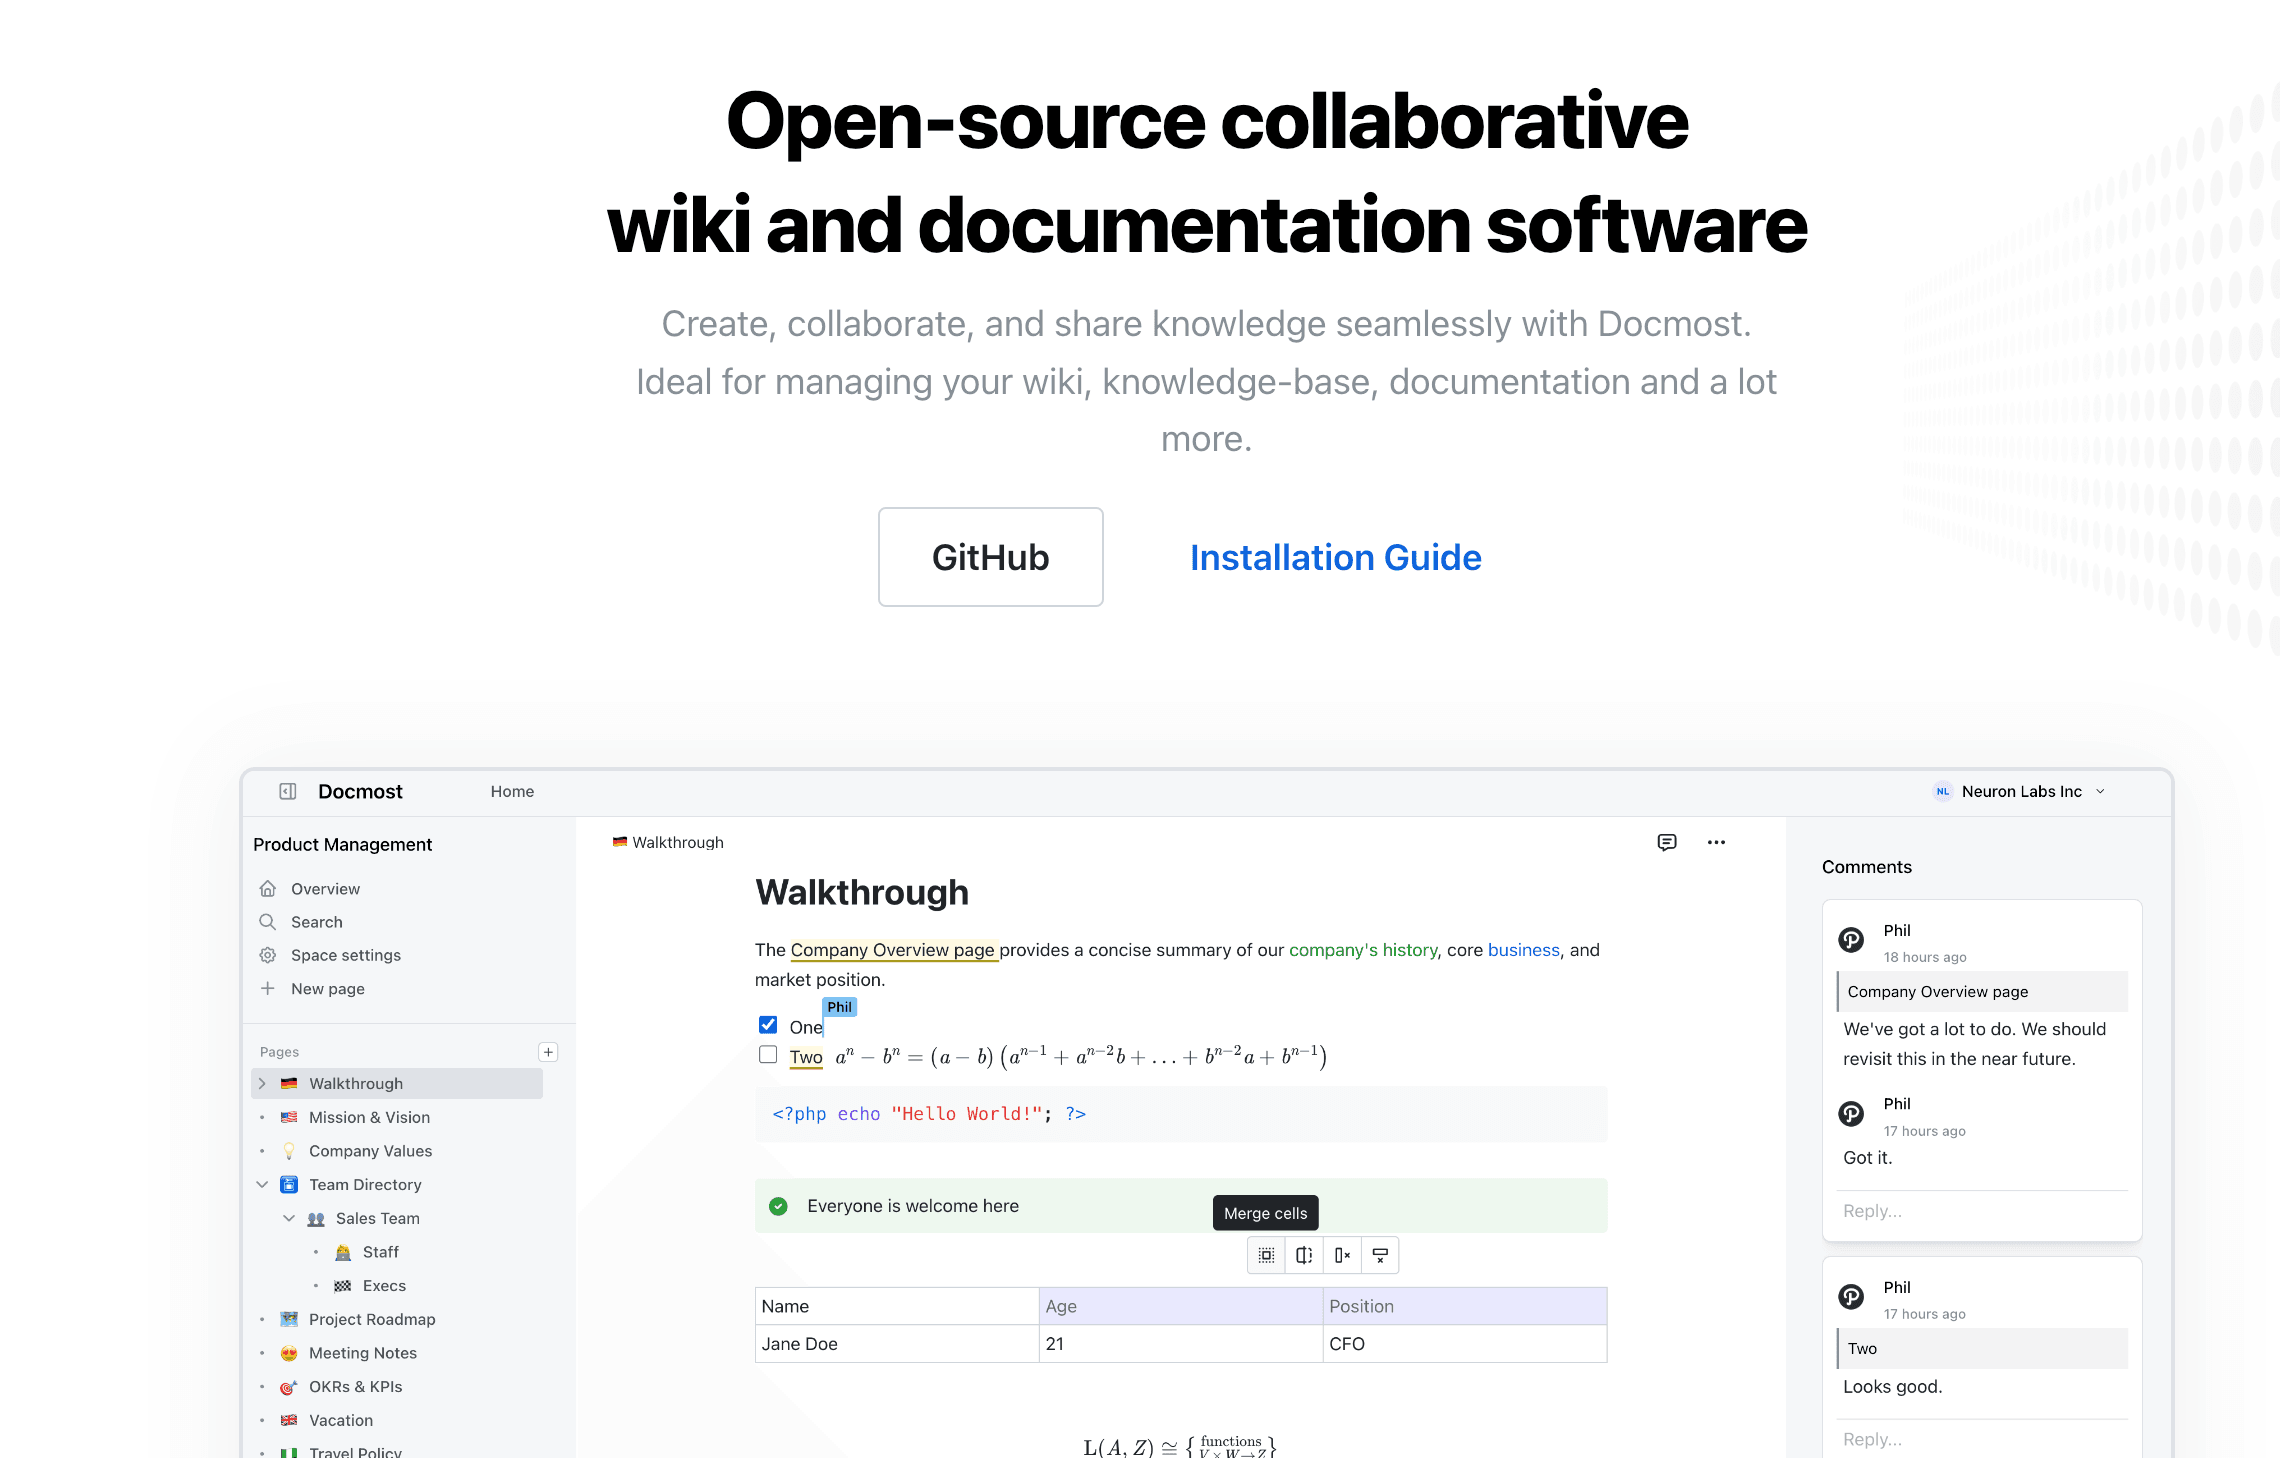Collapse the Team Directory tree chevron

click(x=263, y=1185)
